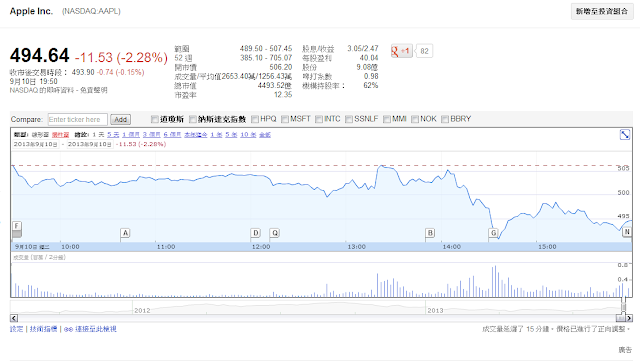Select the 5年 (5 years) zoom range
Screen dimensions: 640x362
(x=231, y=135)
